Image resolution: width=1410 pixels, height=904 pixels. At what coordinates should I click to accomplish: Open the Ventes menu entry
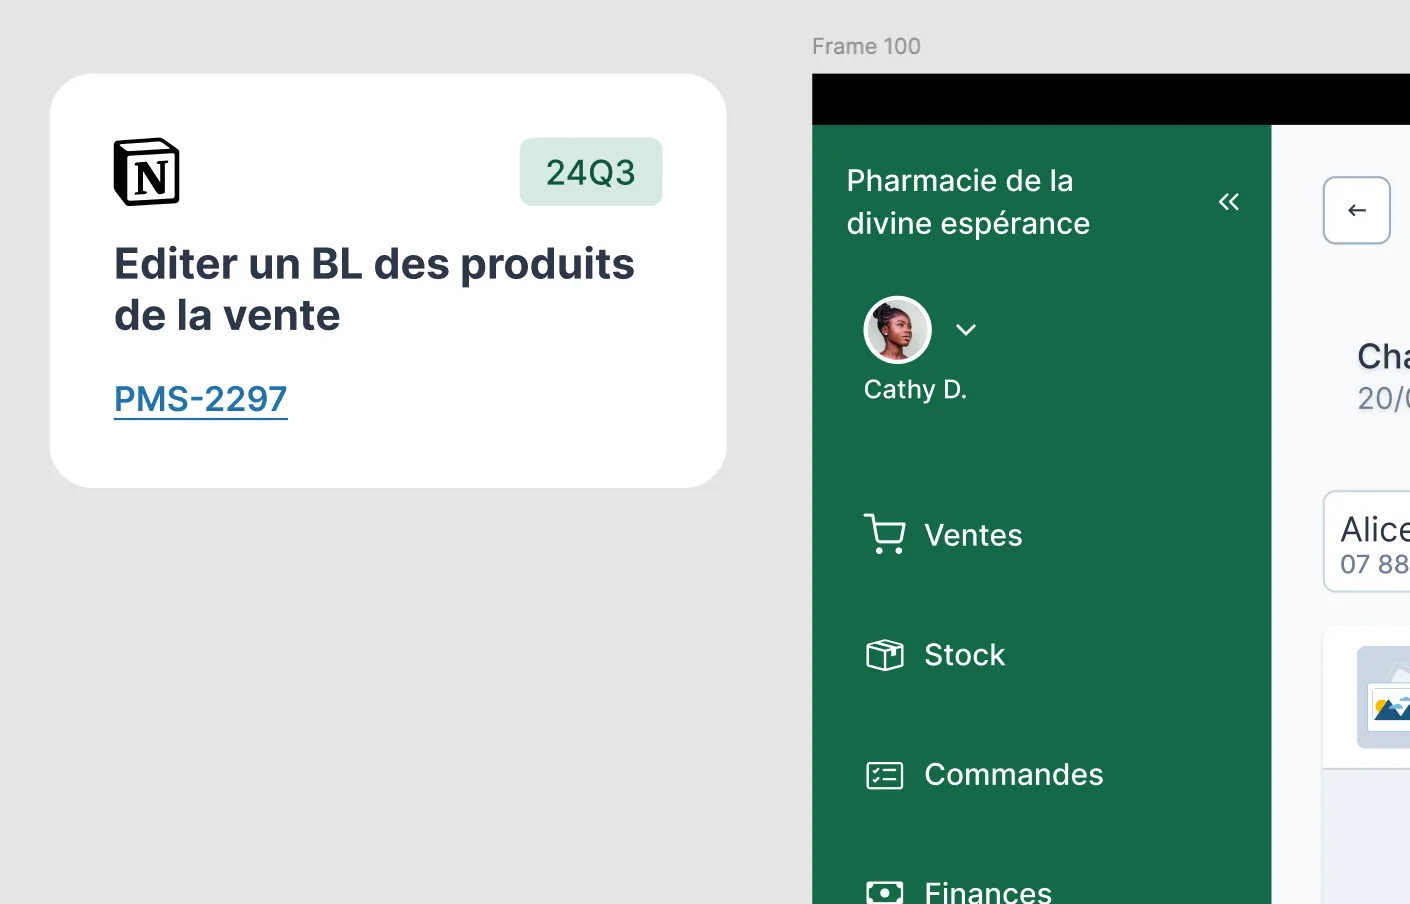972,535
